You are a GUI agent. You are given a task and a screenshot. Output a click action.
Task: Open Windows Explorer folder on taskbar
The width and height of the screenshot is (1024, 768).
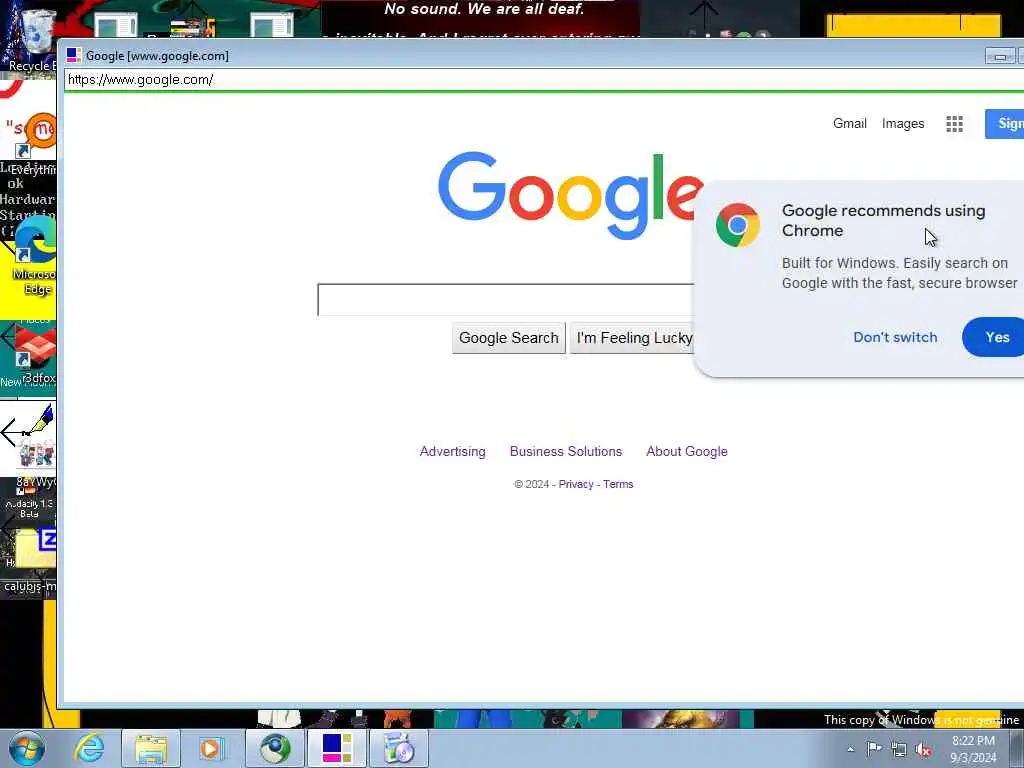tap(151, 748)
